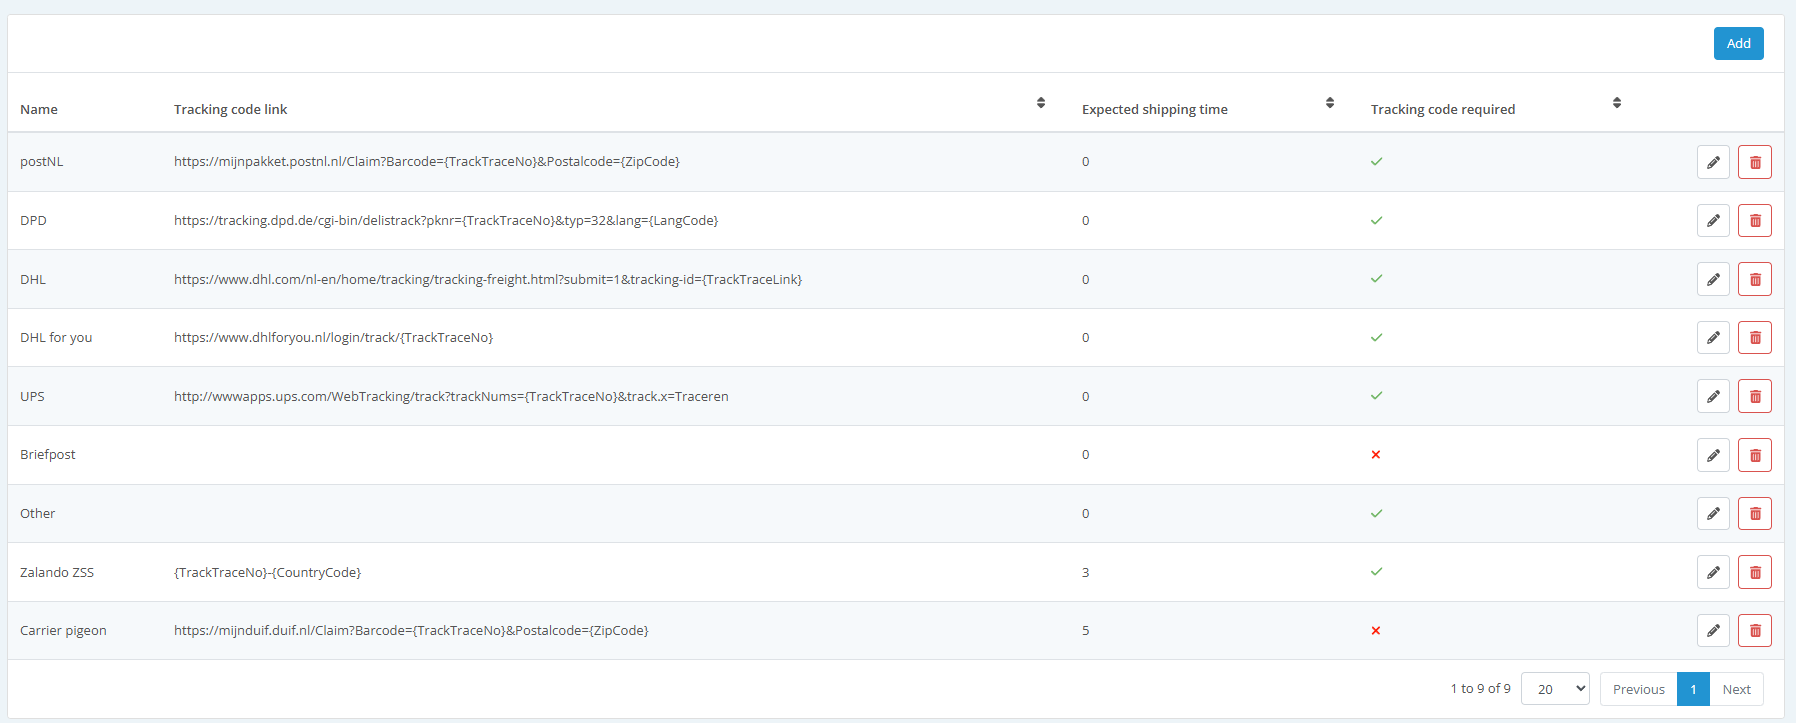Click the '1 to 9 of 9' text
The height and width of the screenshot is (723, 1796).
click(1481, 689)
